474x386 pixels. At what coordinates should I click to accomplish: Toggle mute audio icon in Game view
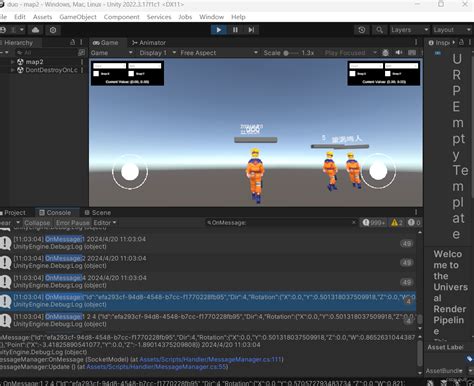click(399, 53)
